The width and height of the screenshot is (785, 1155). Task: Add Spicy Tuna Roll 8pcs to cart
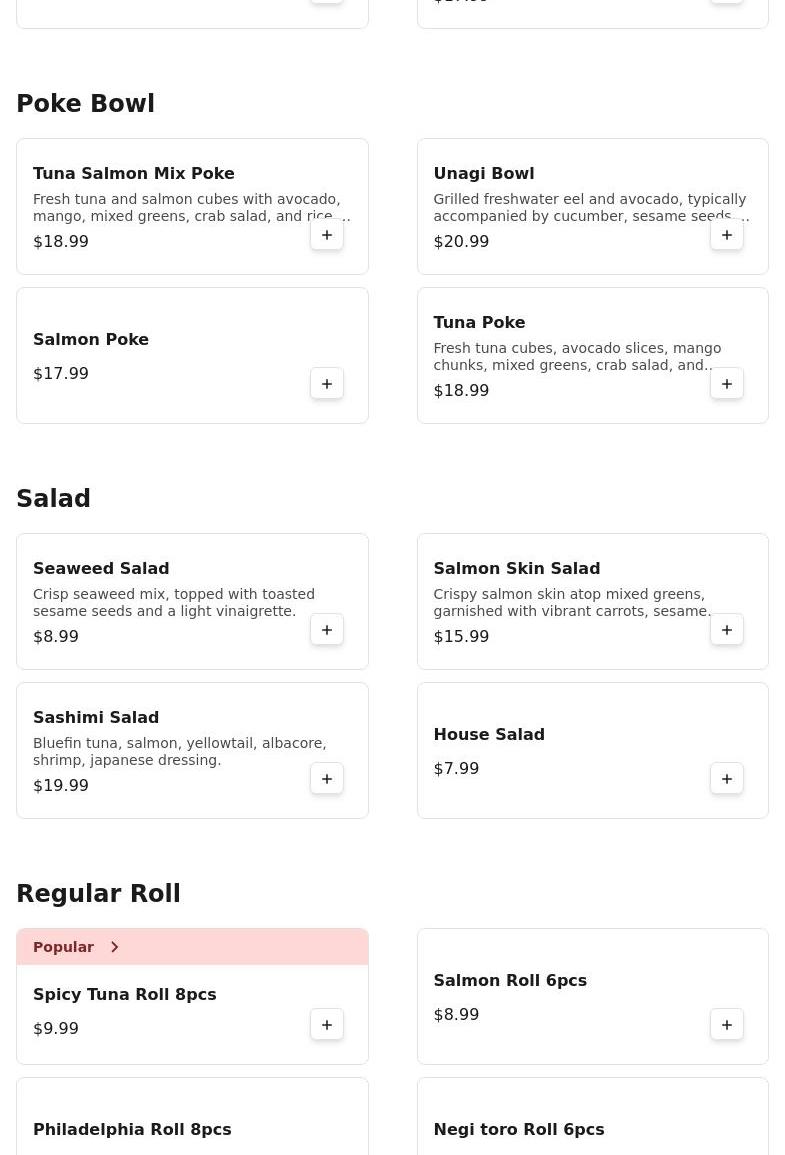327,1025
